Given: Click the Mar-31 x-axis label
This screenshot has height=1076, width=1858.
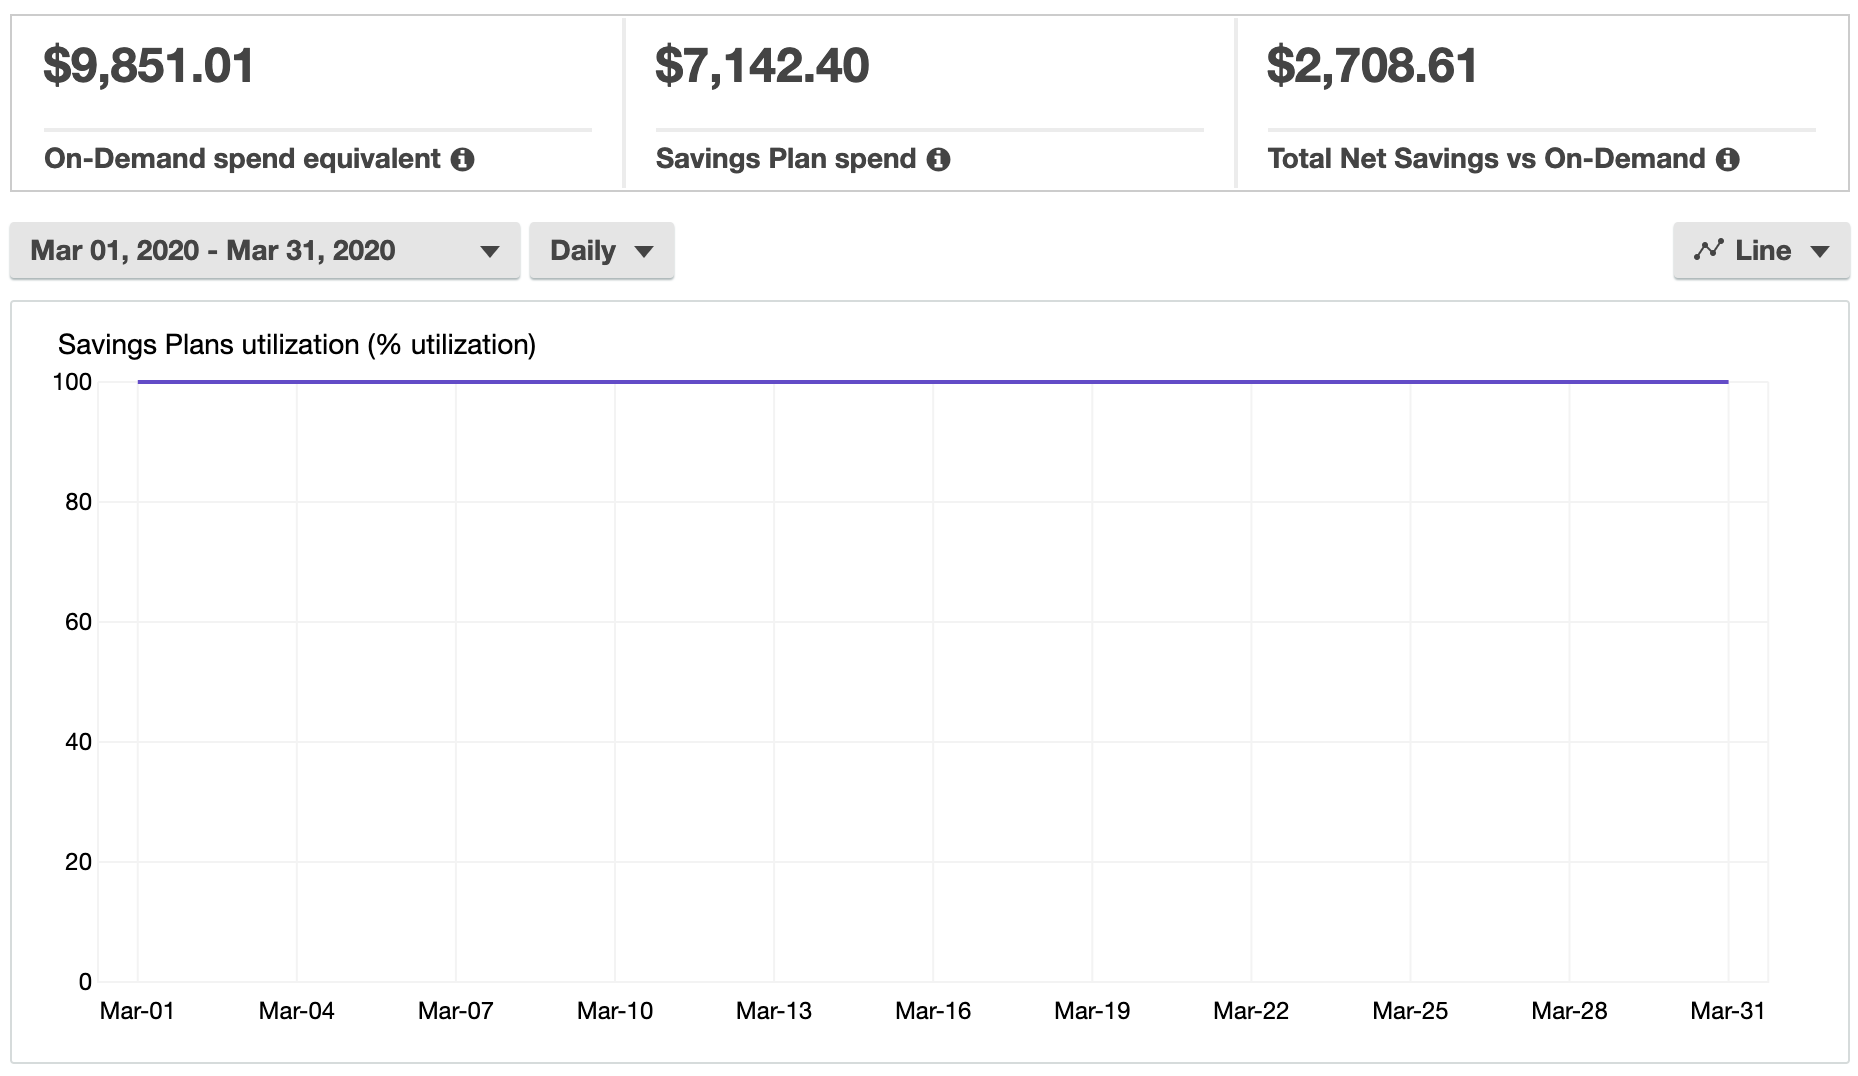Looking at the screenshot, I should 1728,1011.
